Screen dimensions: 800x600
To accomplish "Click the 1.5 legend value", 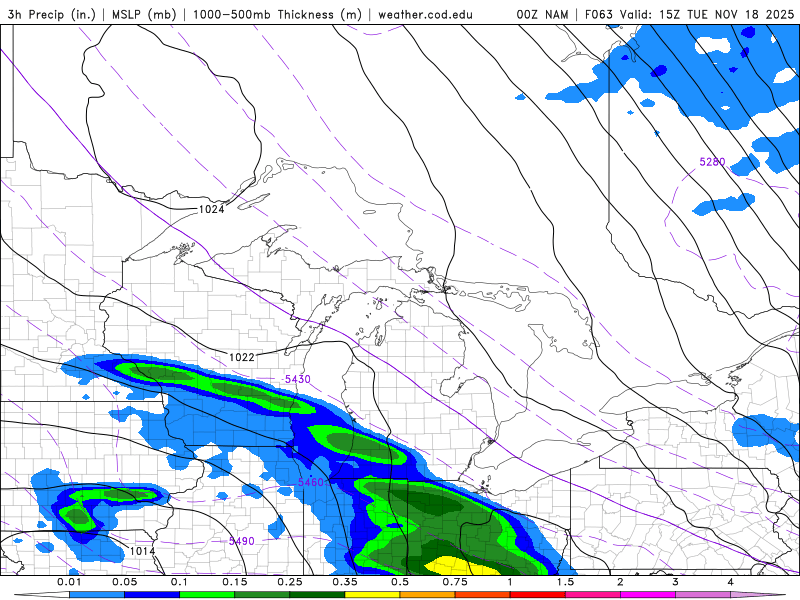I will tap(565, 582).
